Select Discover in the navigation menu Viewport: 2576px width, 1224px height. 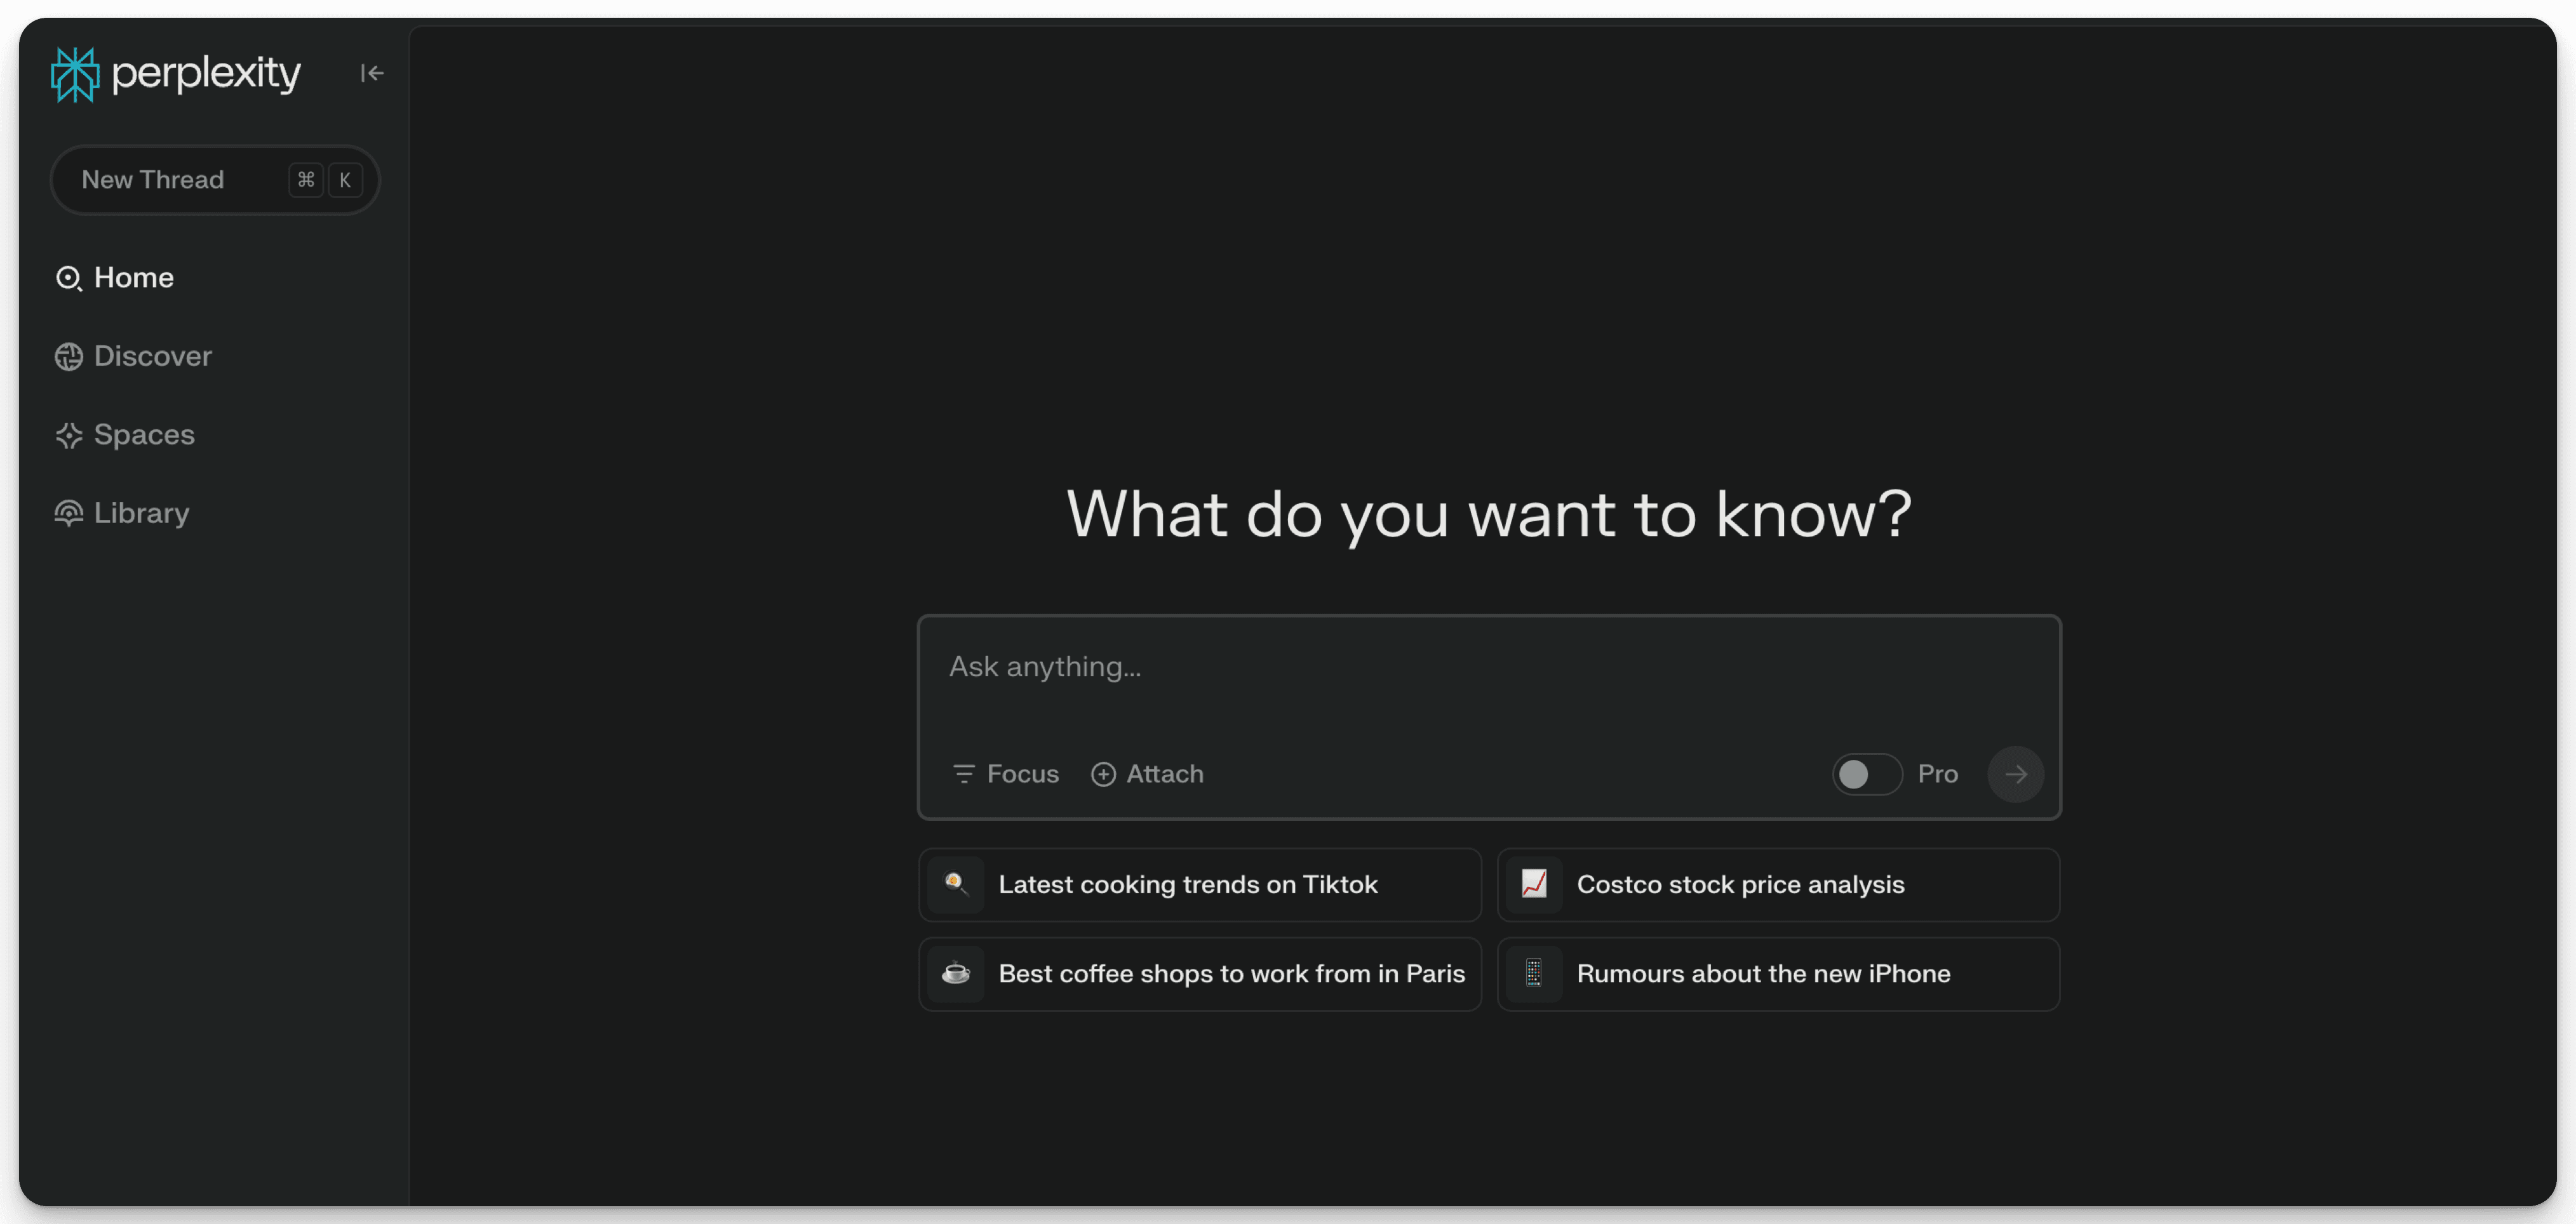coord(152,356)
